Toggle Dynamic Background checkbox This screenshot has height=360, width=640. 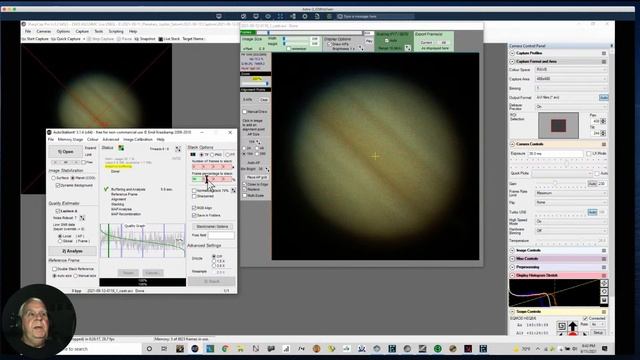click(58, 185)
